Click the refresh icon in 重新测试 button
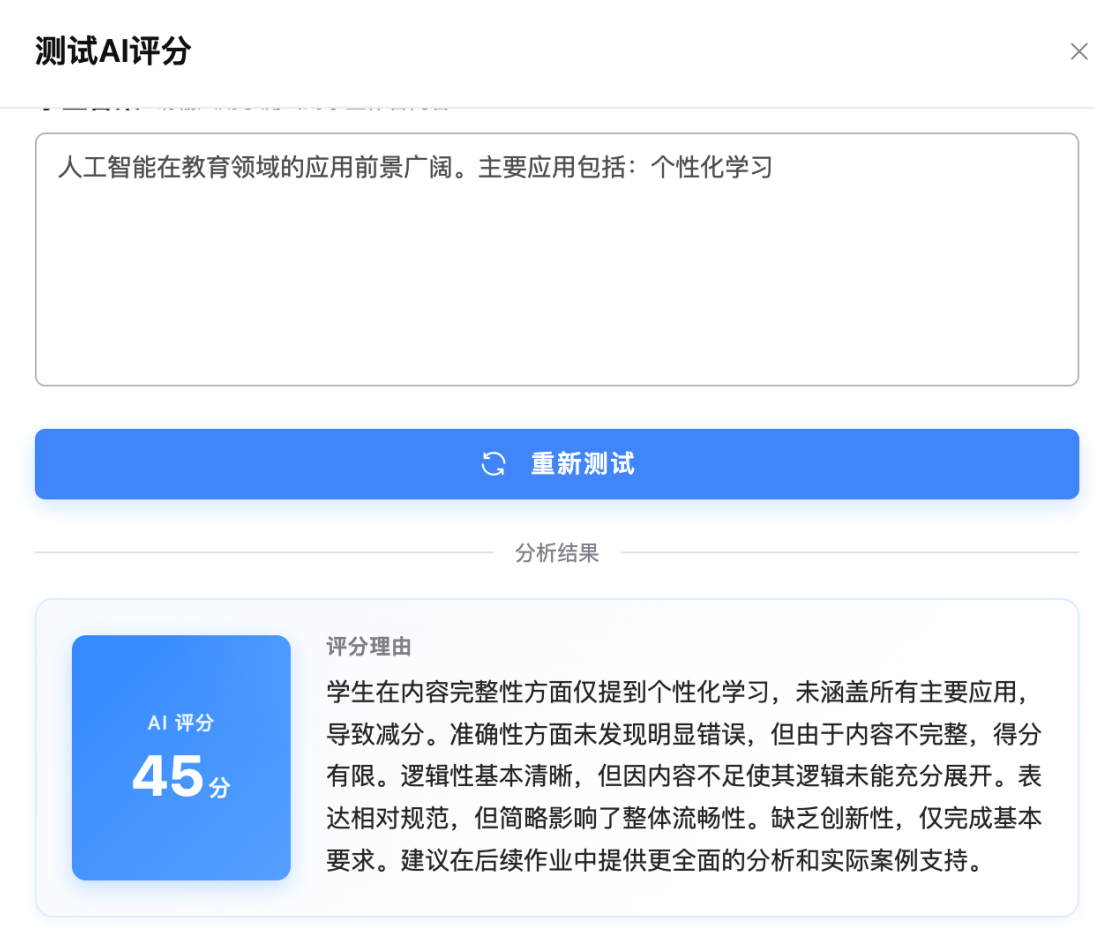 click(x=493, y=464)
